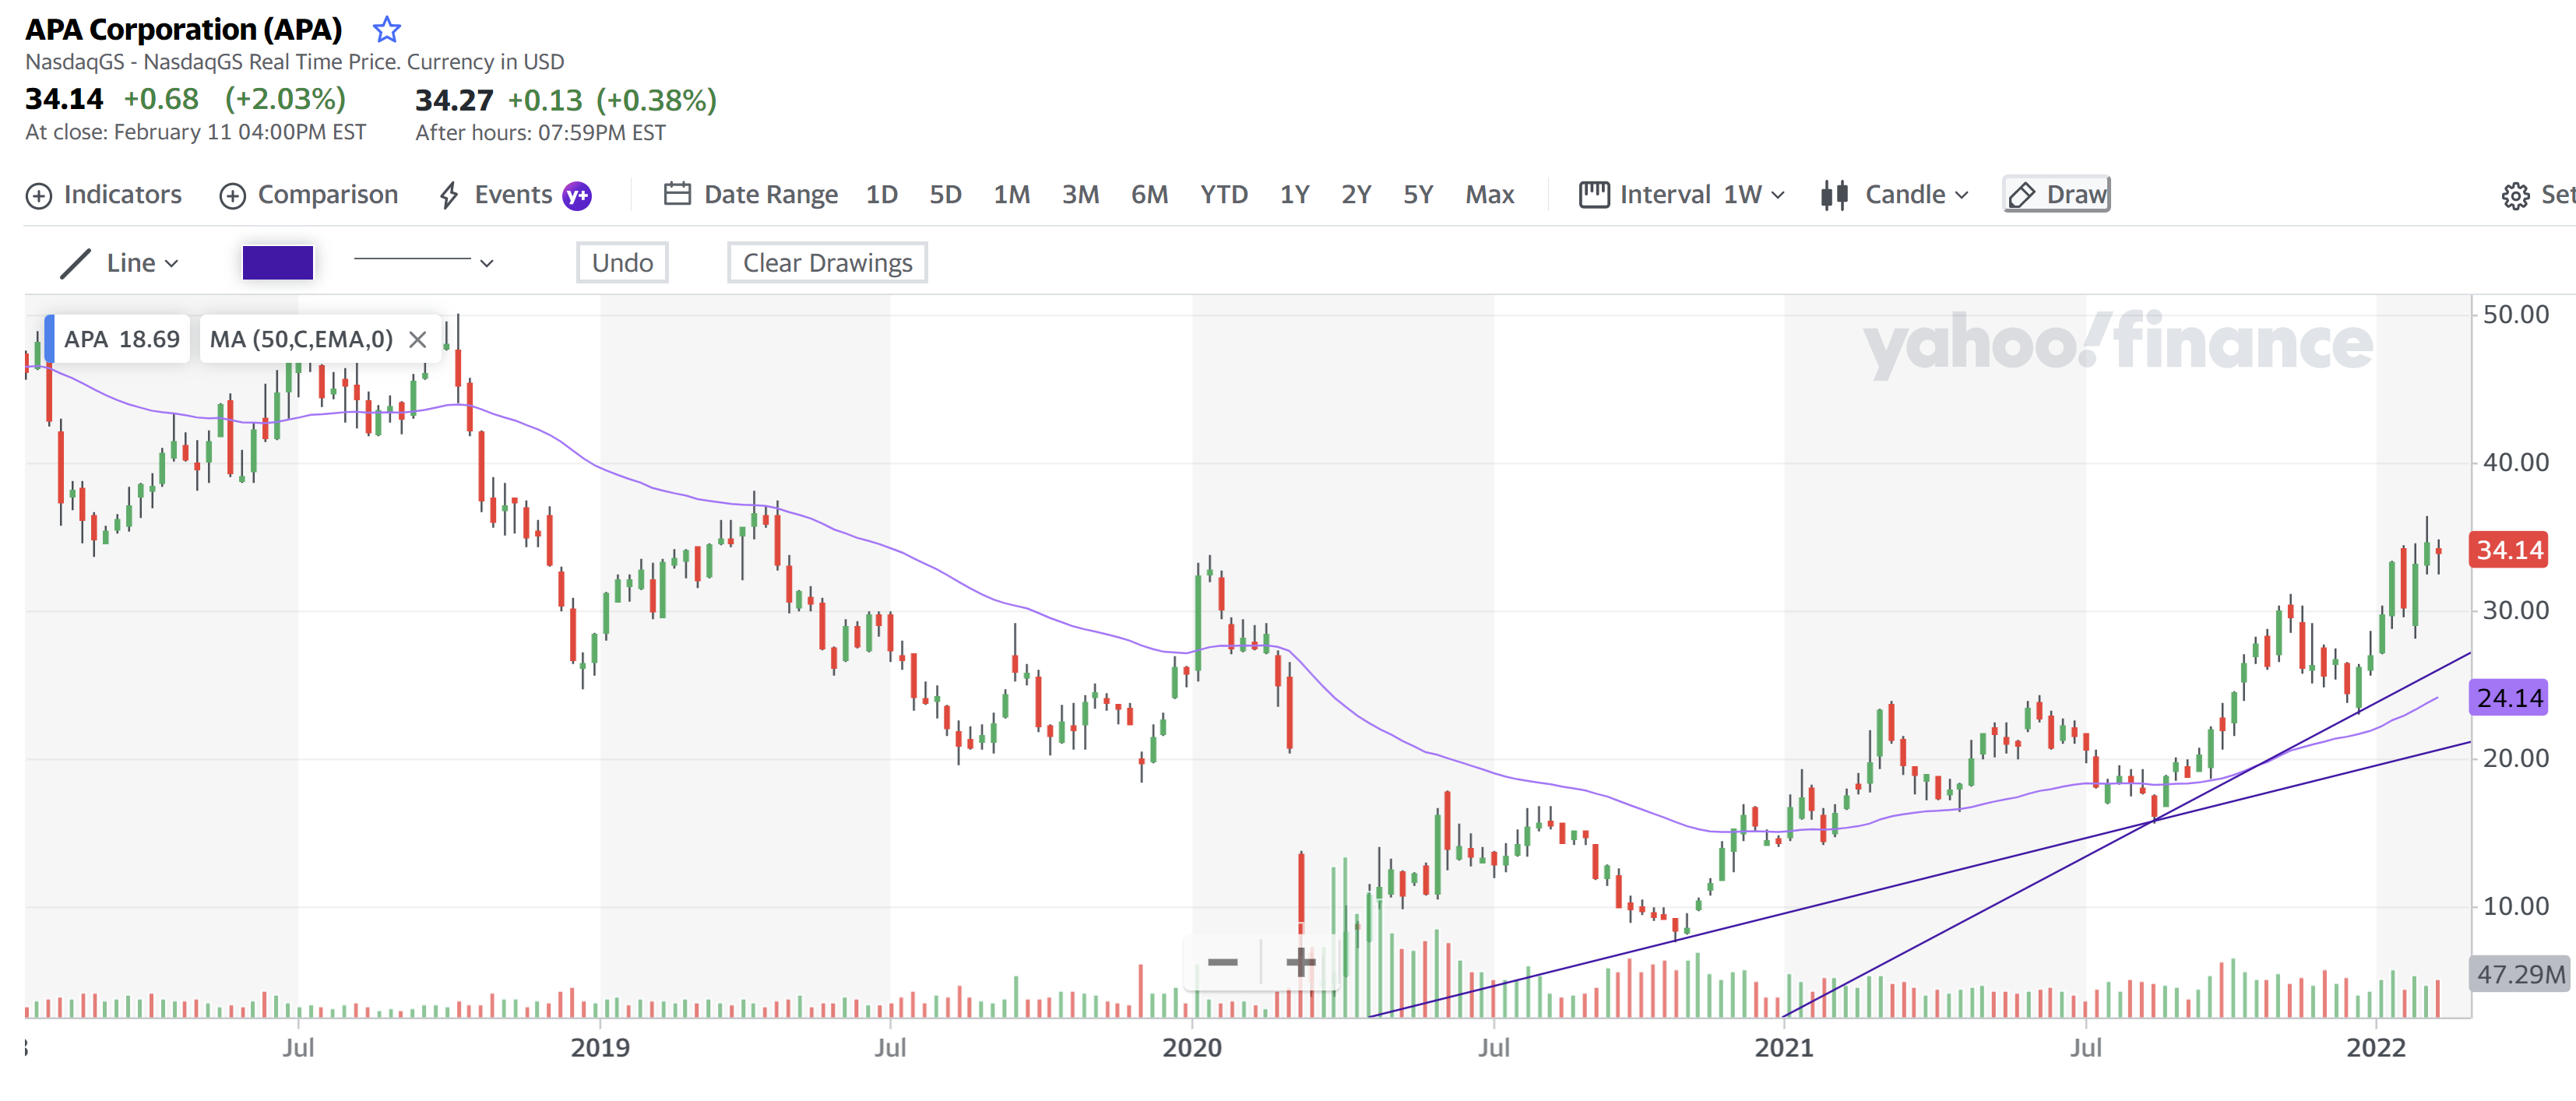Clear all drawings from chart
The image size is (2576, 1101).
pos(827,263)
